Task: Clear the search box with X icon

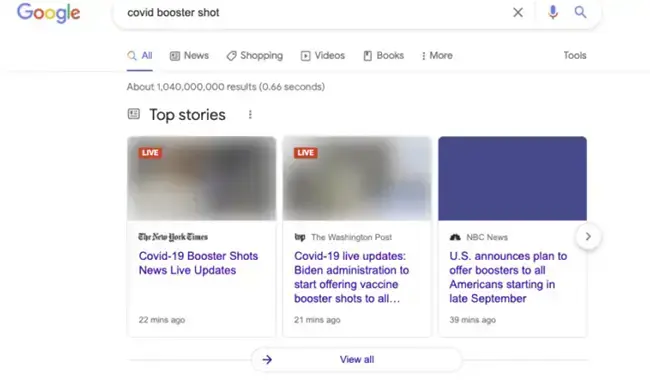Action: tap(518, 12)
